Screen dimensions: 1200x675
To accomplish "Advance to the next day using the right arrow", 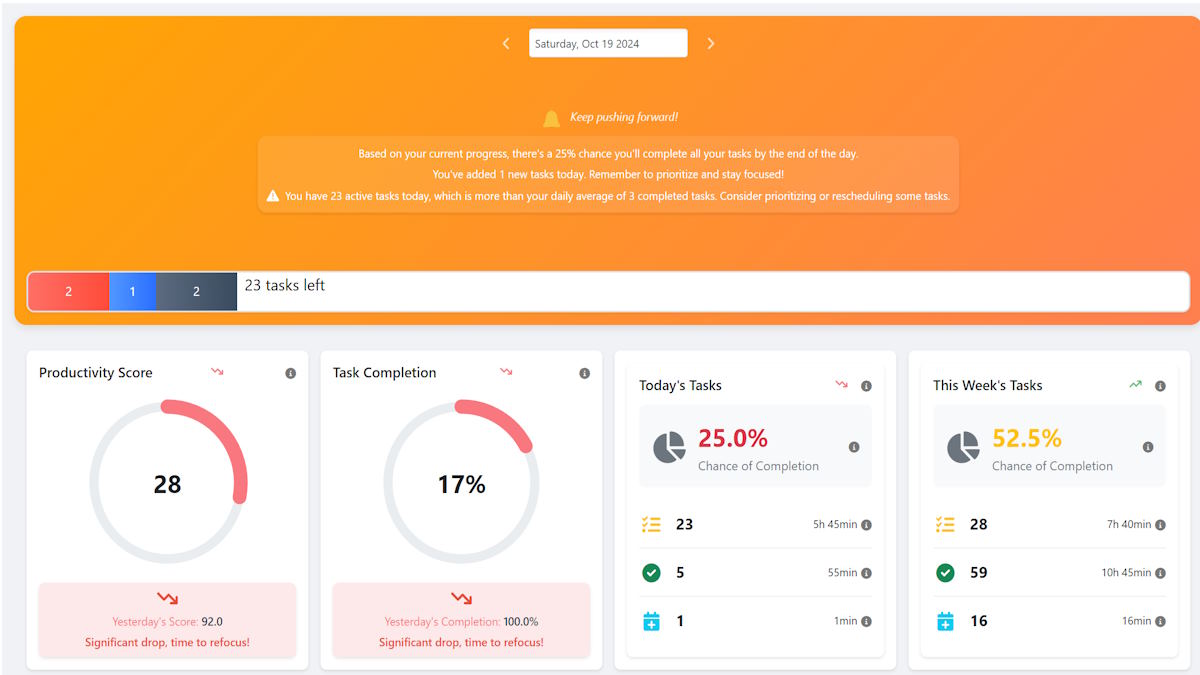I will click(x=711, y=43).
